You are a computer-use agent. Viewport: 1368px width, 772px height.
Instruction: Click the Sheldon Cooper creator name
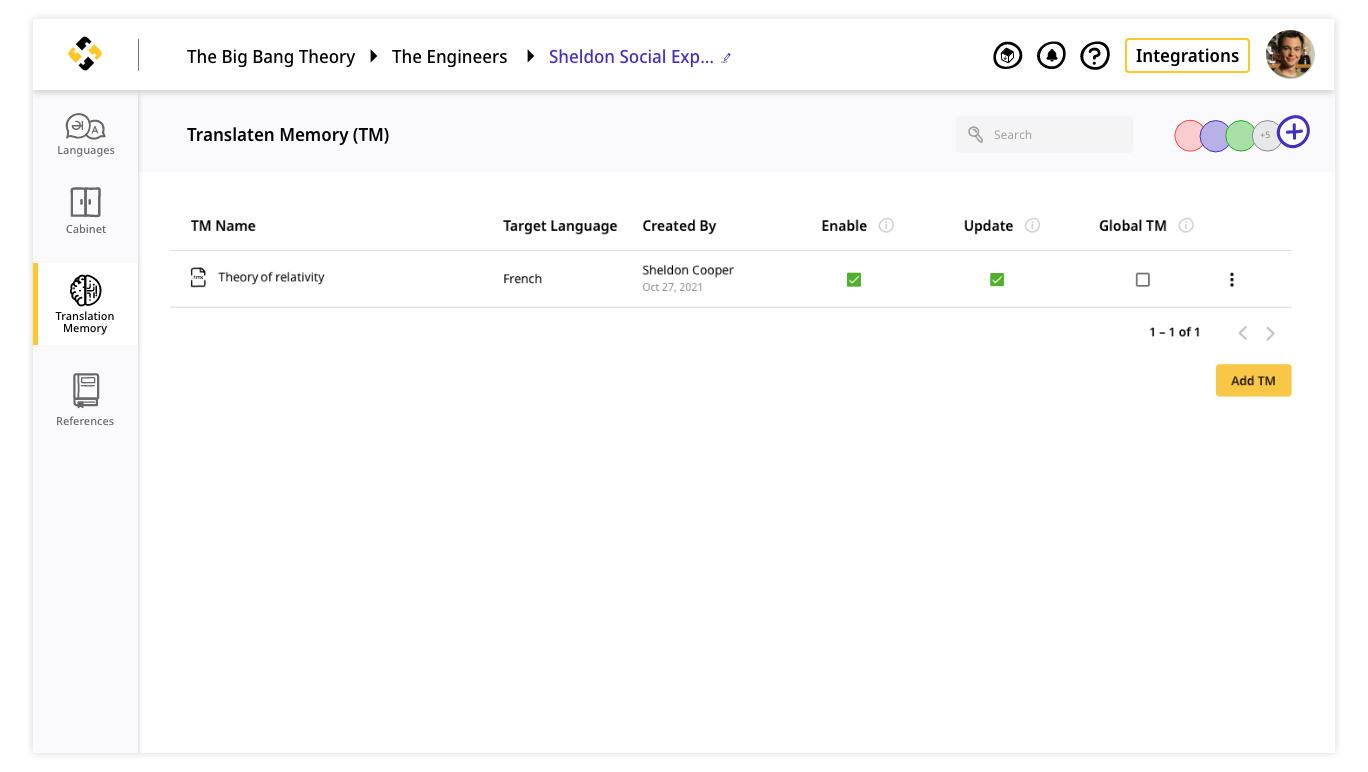[x=688, y=270]
